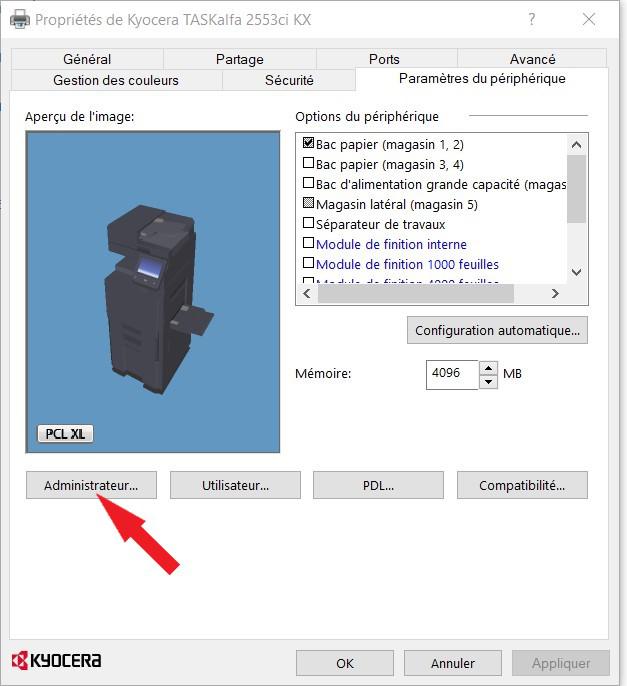Open the PDL settings dialog

tap(378, 486)
